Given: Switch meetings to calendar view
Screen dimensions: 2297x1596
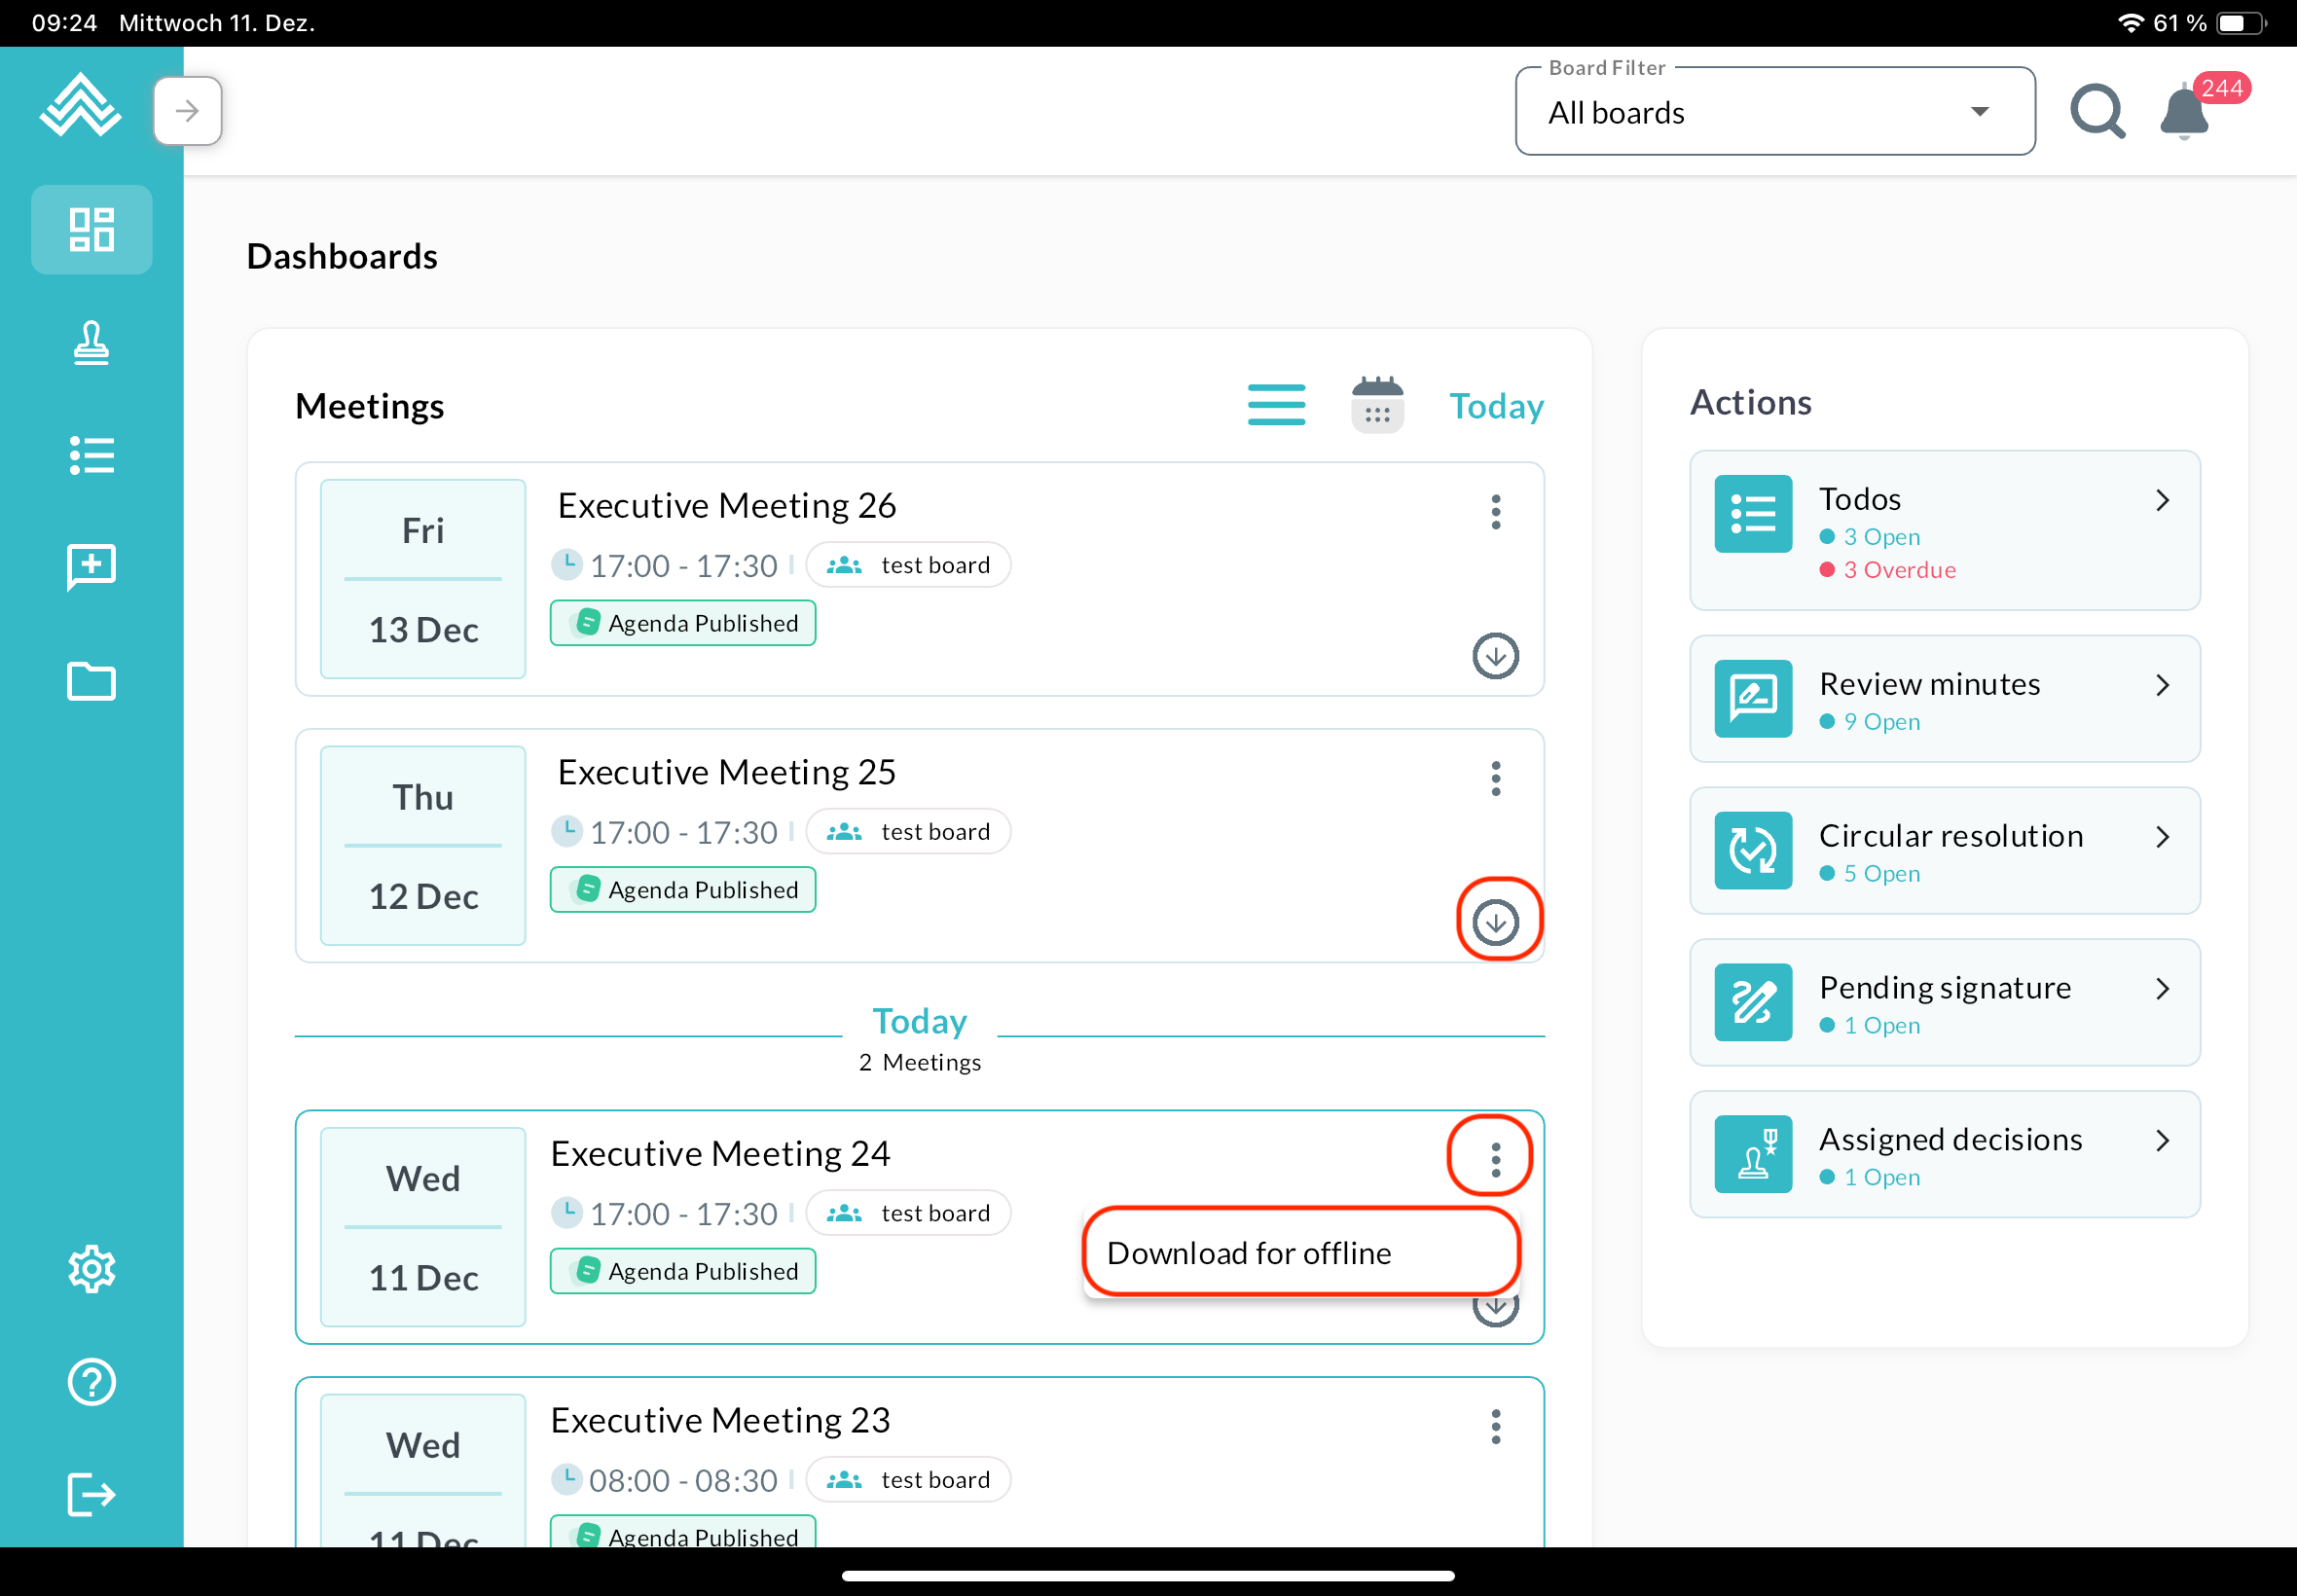Looking at the screenshot, I should (1377, 405).
